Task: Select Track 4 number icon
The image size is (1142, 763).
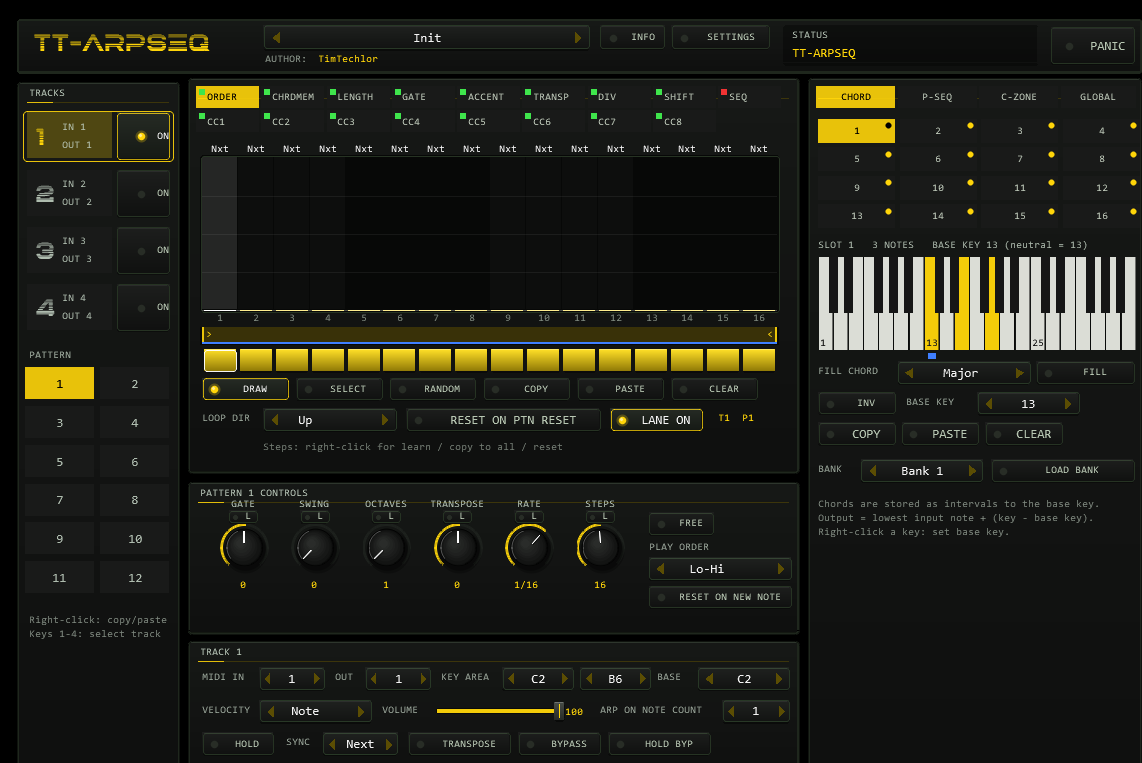Action: pos(44,307)
